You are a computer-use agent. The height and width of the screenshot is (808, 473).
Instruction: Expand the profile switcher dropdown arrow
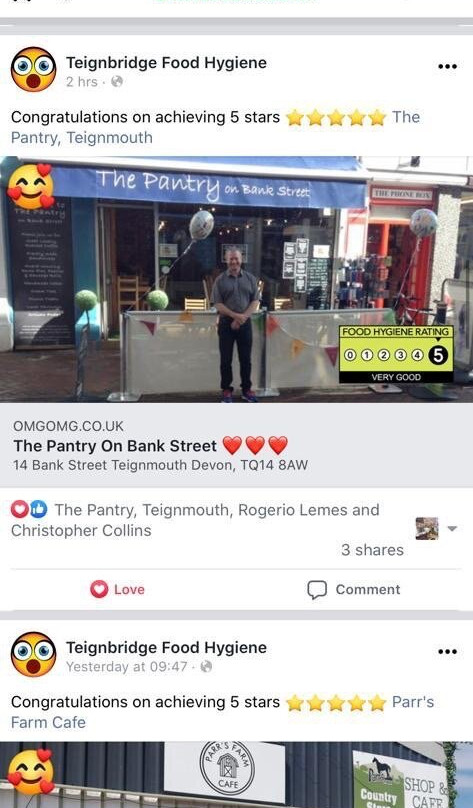tap(451, 529)
